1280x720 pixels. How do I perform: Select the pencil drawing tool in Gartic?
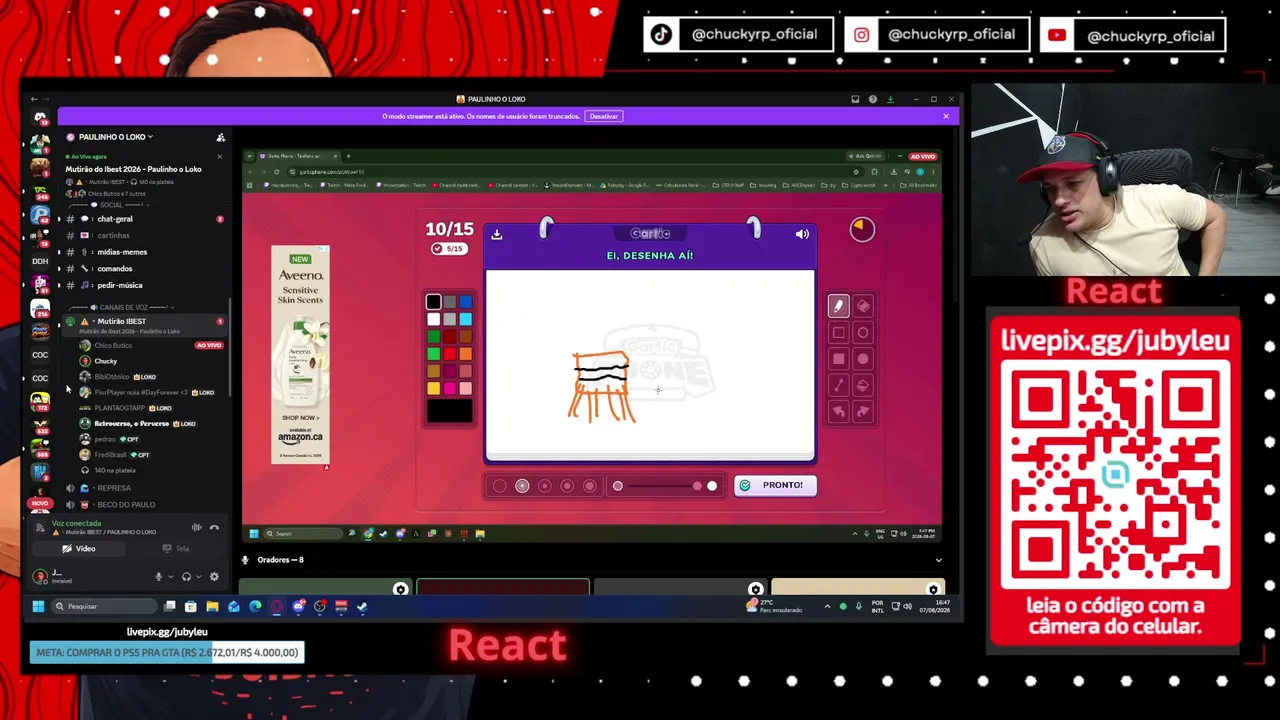pos(839,306)
